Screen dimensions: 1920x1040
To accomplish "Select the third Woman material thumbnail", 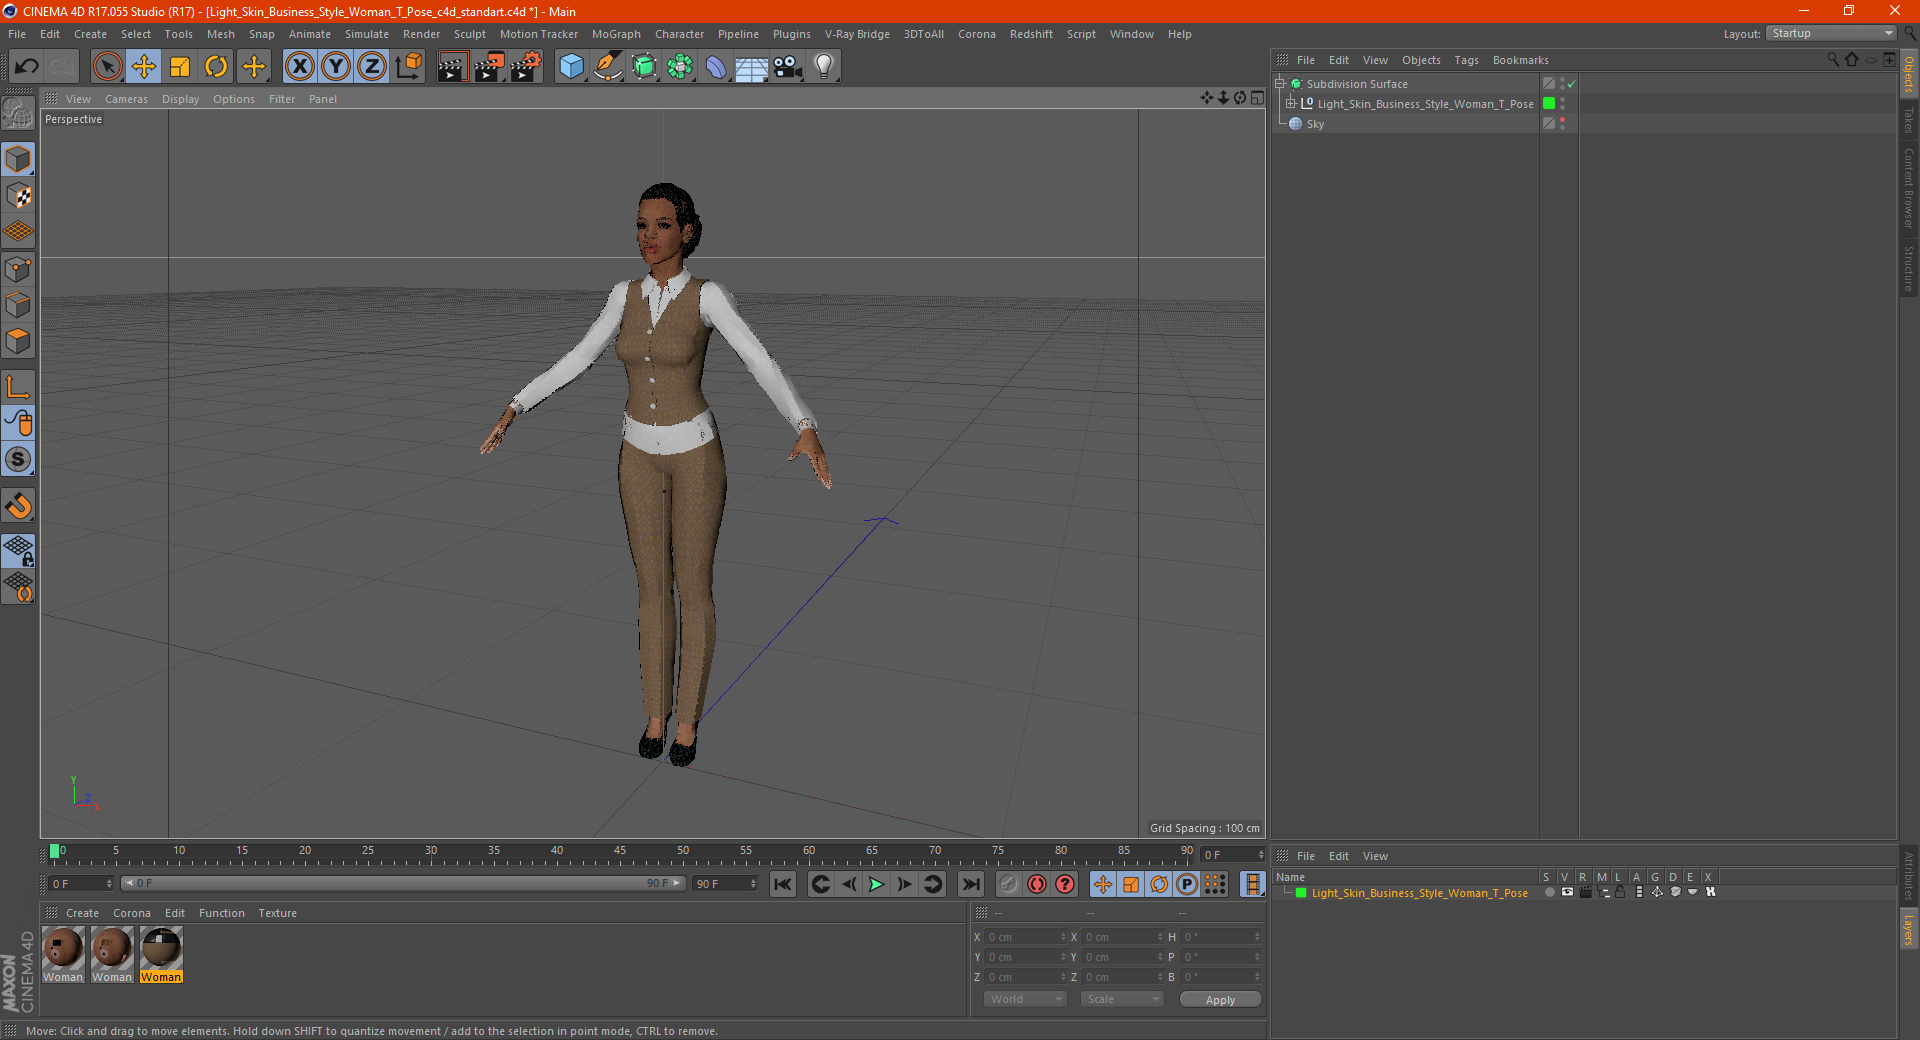I will point(161,955).
